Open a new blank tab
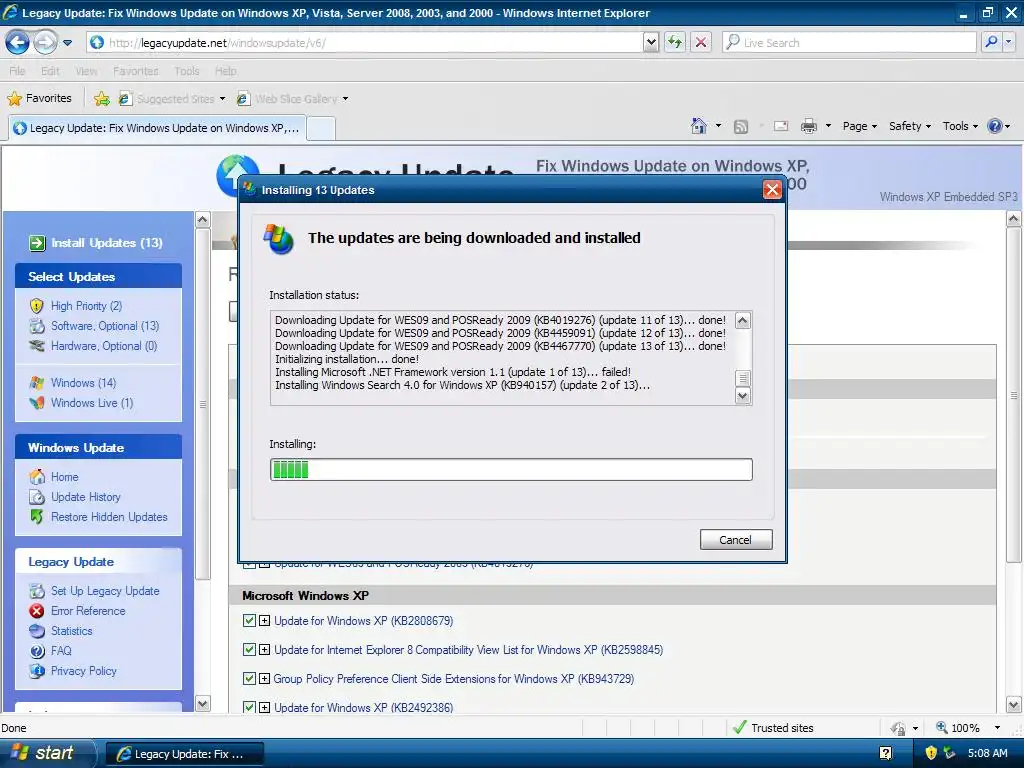This screenshot has height=768, width=1024. (x=321, y=129)
